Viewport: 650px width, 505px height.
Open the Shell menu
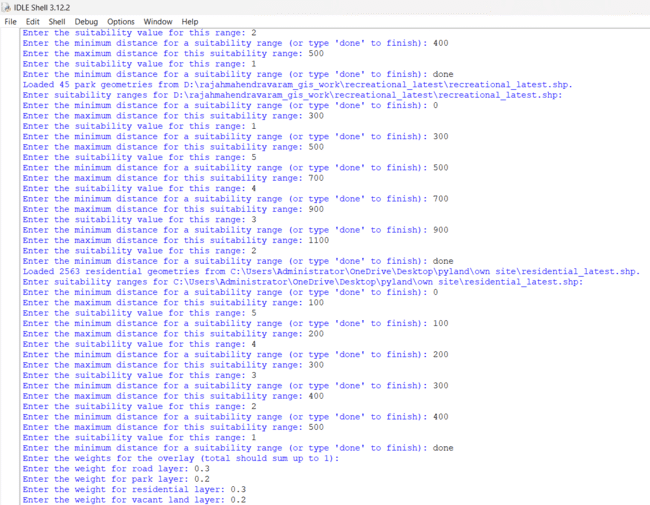[x=57, y=21]
